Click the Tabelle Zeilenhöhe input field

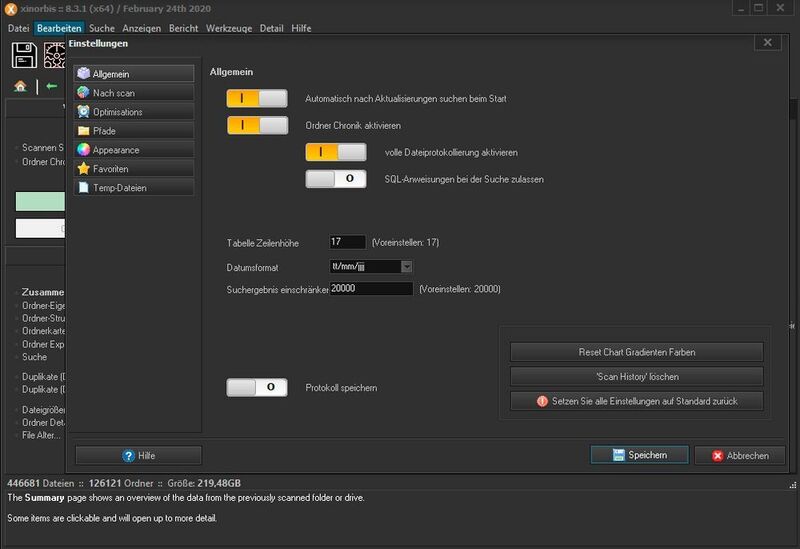tap(347, 242)
